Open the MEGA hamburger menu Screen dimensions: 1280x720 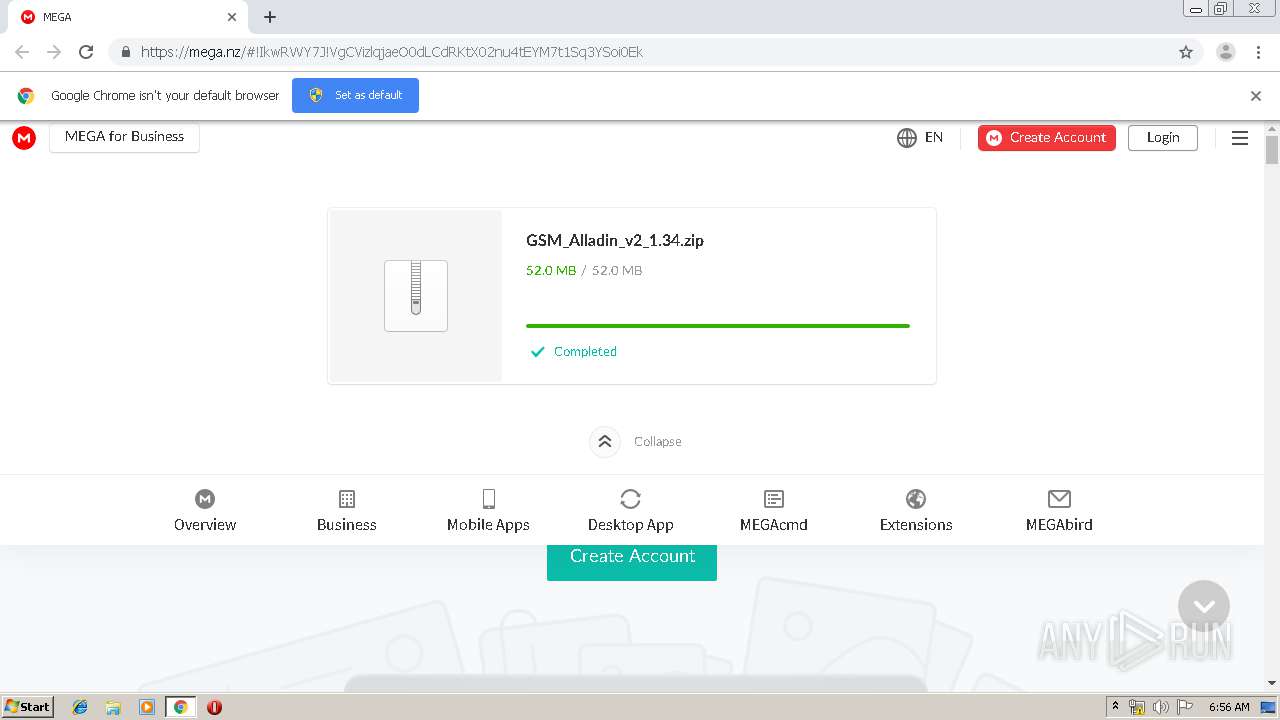pos(1240,138)
